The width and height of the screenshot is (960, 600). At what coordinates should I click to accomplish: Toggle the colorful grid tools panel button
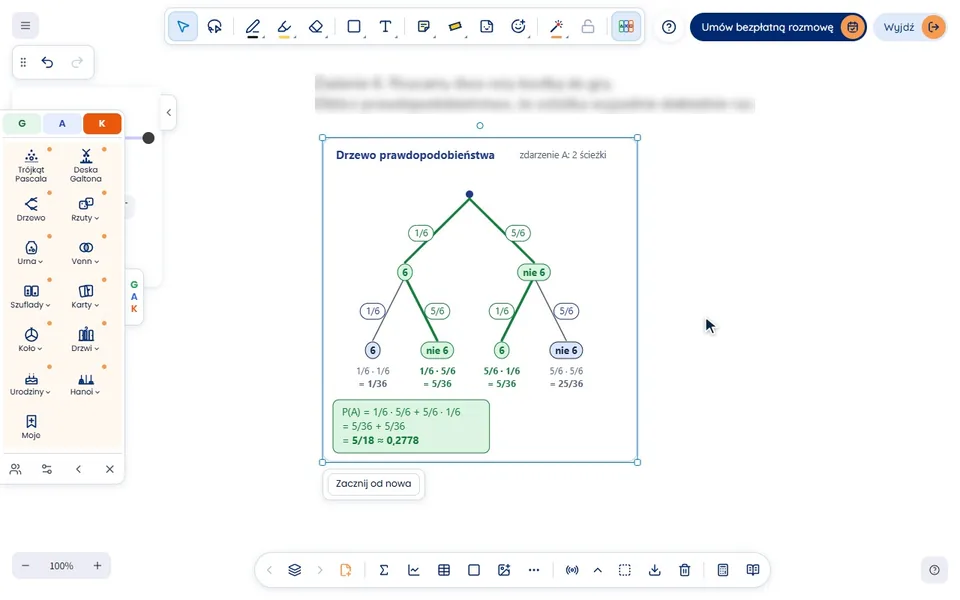pyautogui.click(x=626, y=26)
